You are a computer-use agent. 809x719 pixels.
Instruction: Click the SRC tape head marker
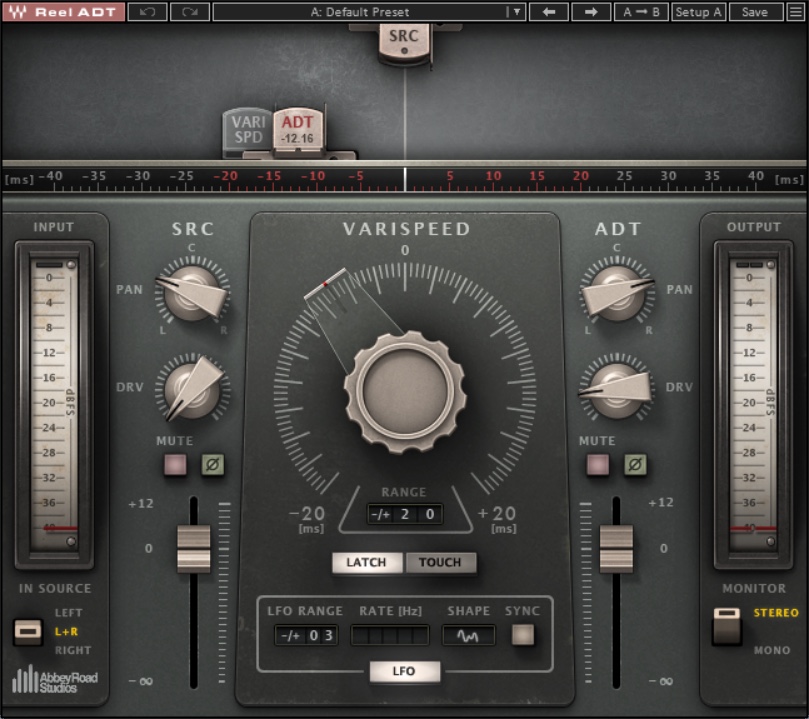click(404, 42)
